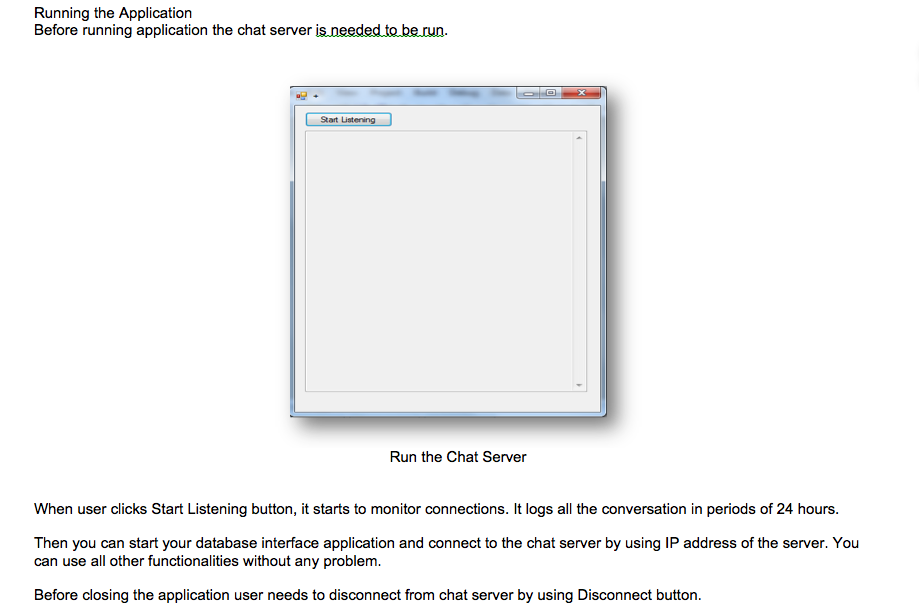Click the vertical scrollbar track of the log
The height and width of the screenshot is (615, 919).
pyautogui.click(x=578, y=260)
